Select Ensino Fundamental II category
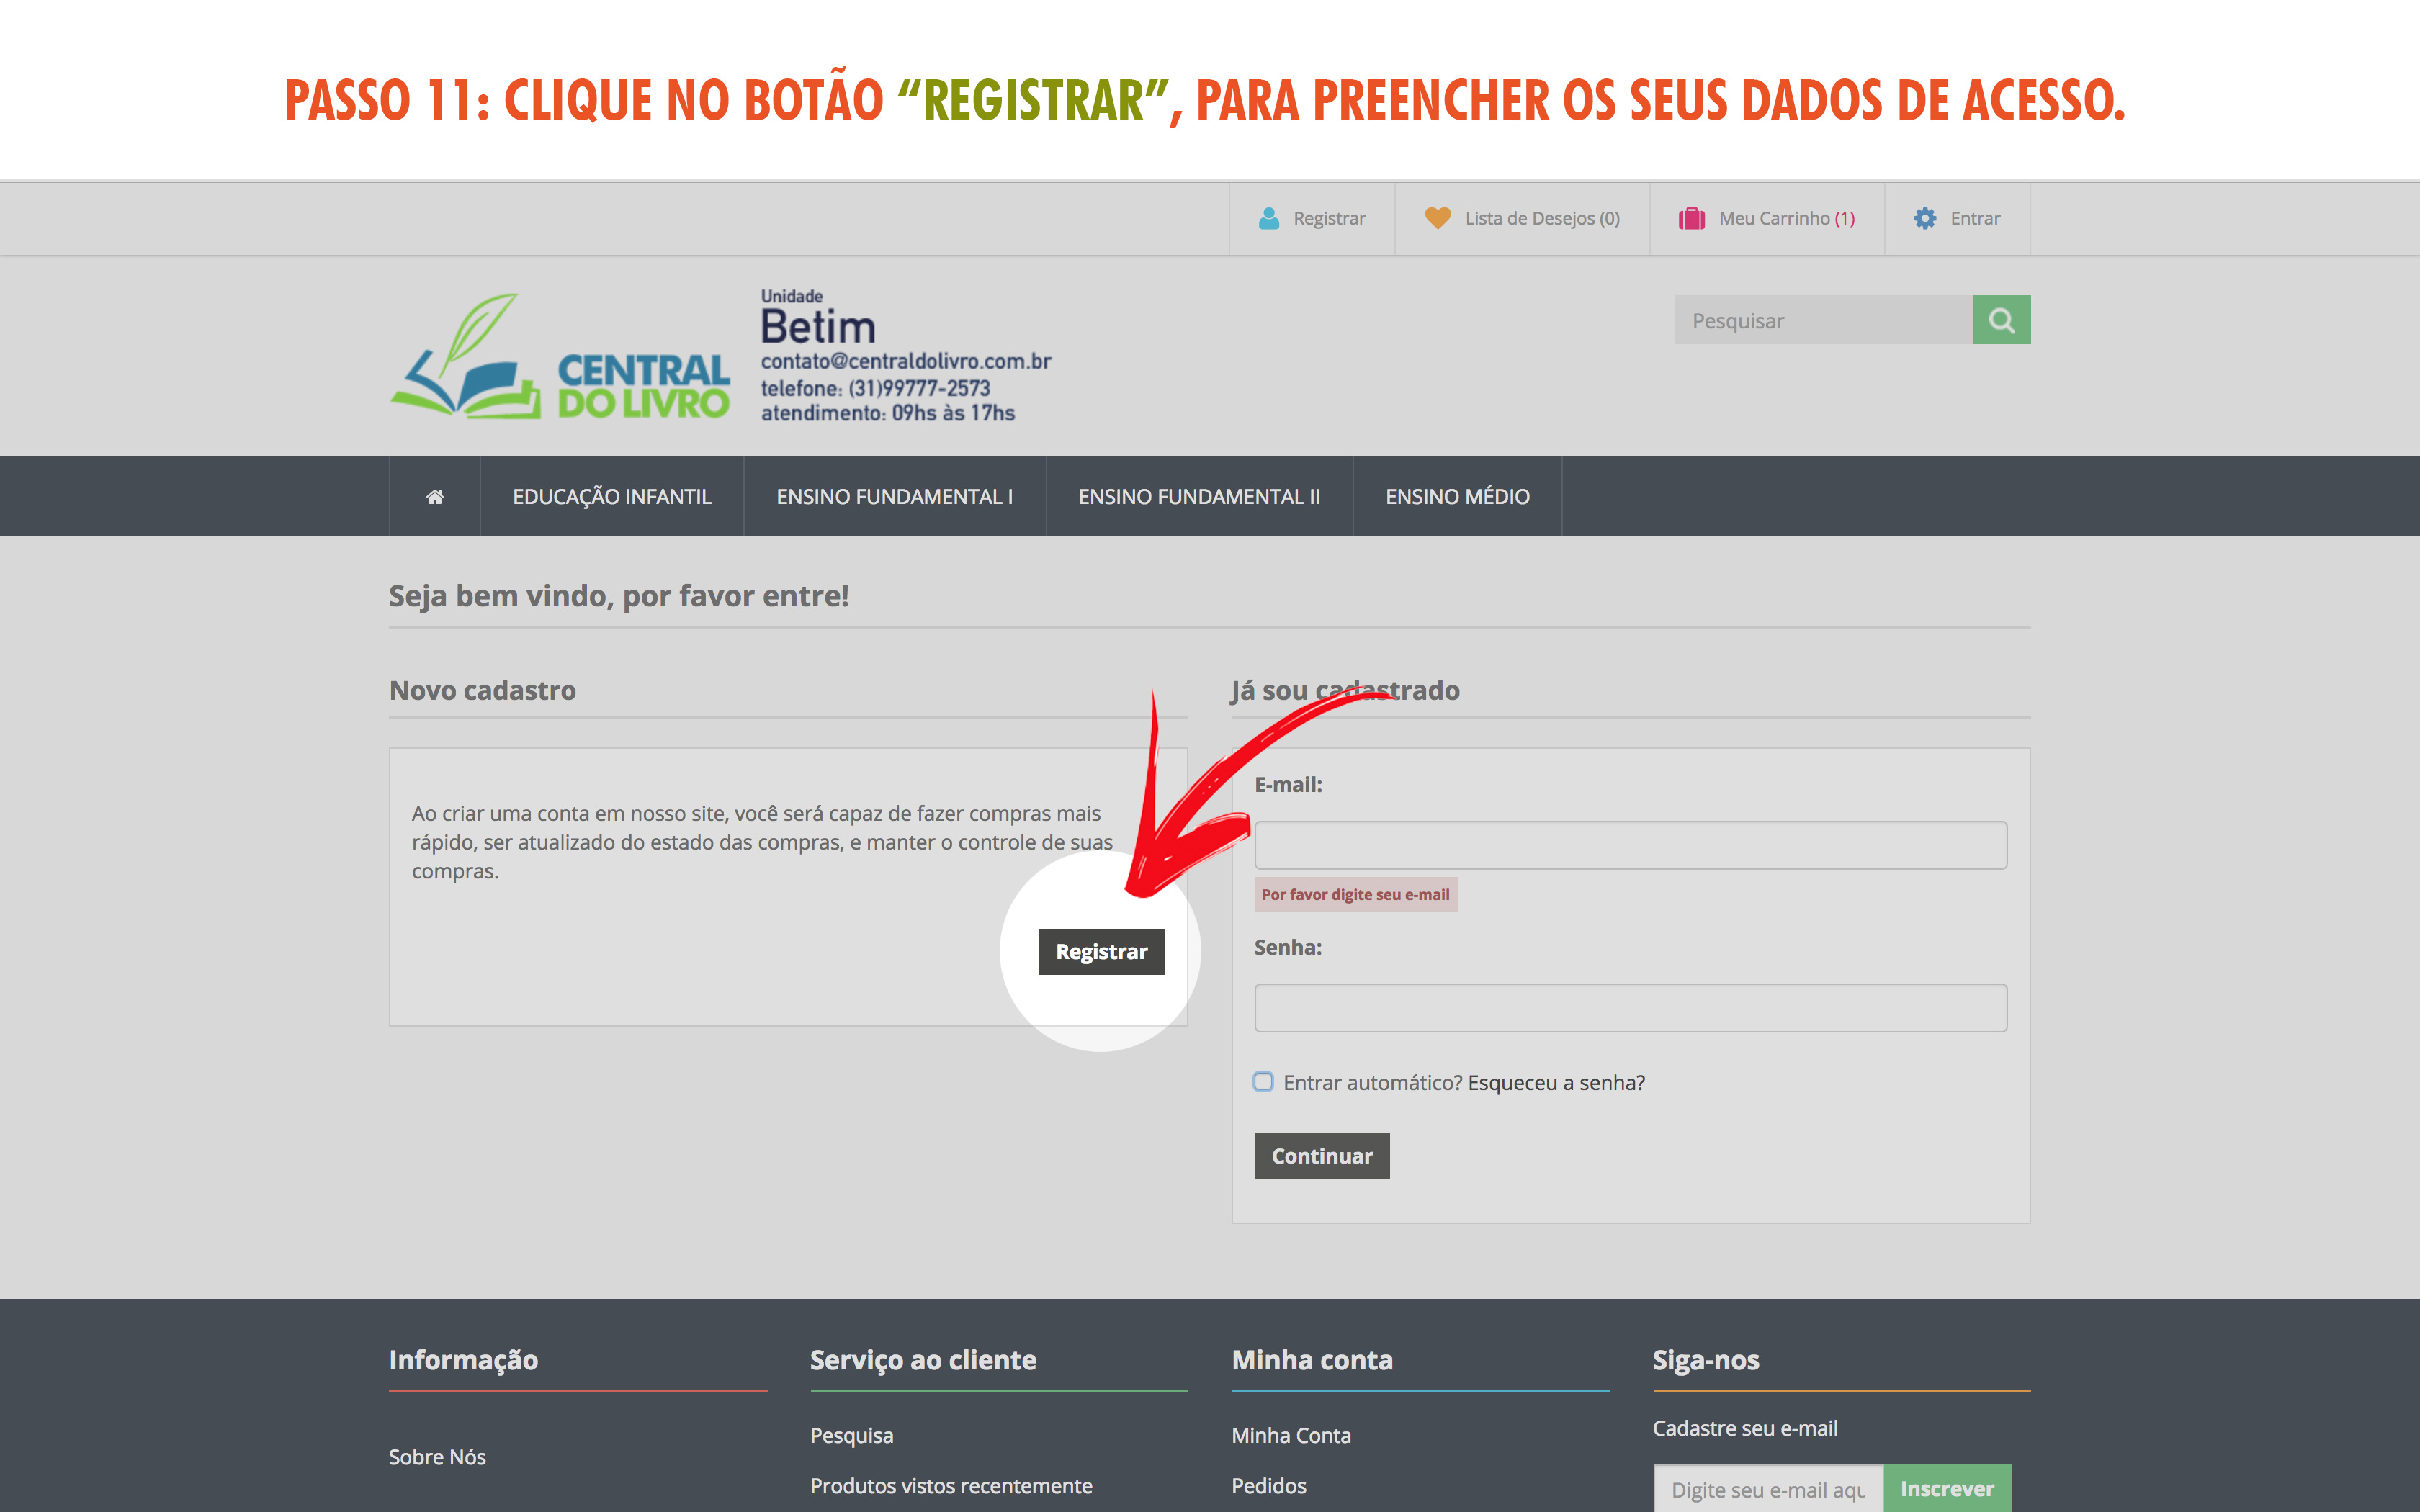This screenshot has height=1512, width=2420. [x=1198, y=497]
